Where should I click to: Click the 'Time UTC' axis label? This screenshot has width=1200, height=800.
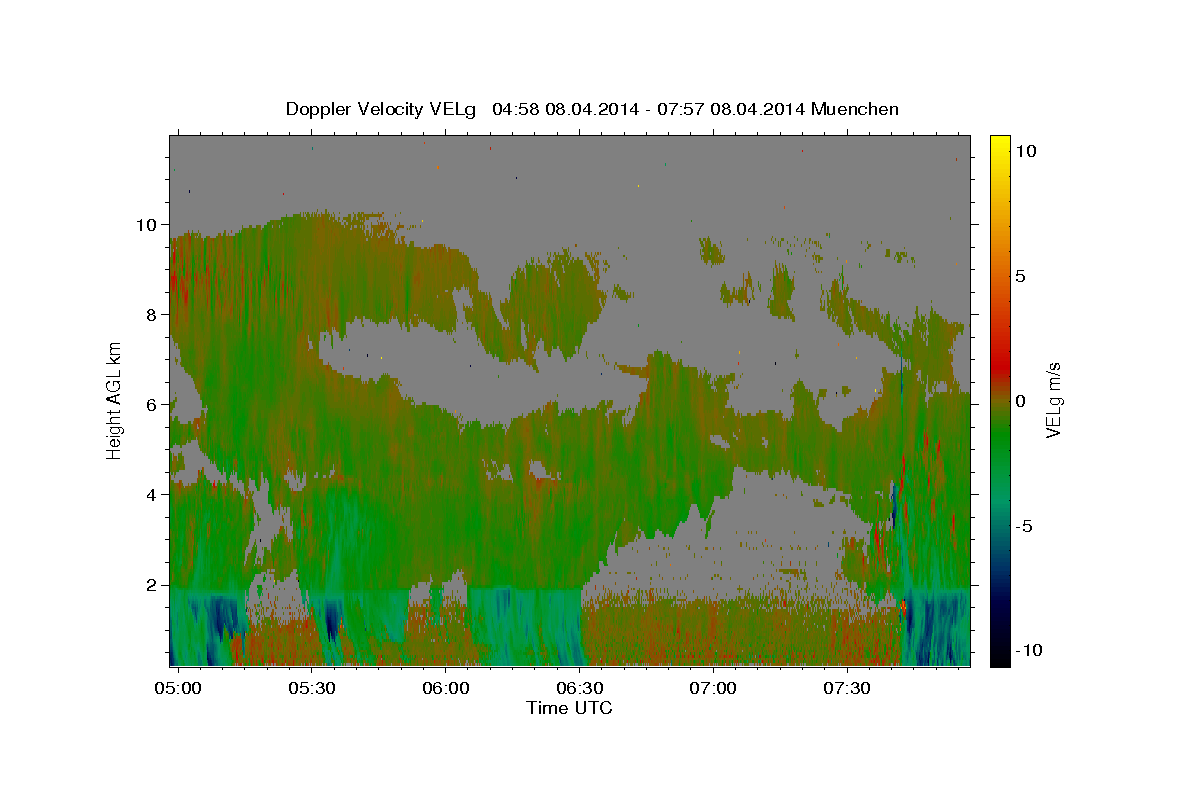coord(569,708)
